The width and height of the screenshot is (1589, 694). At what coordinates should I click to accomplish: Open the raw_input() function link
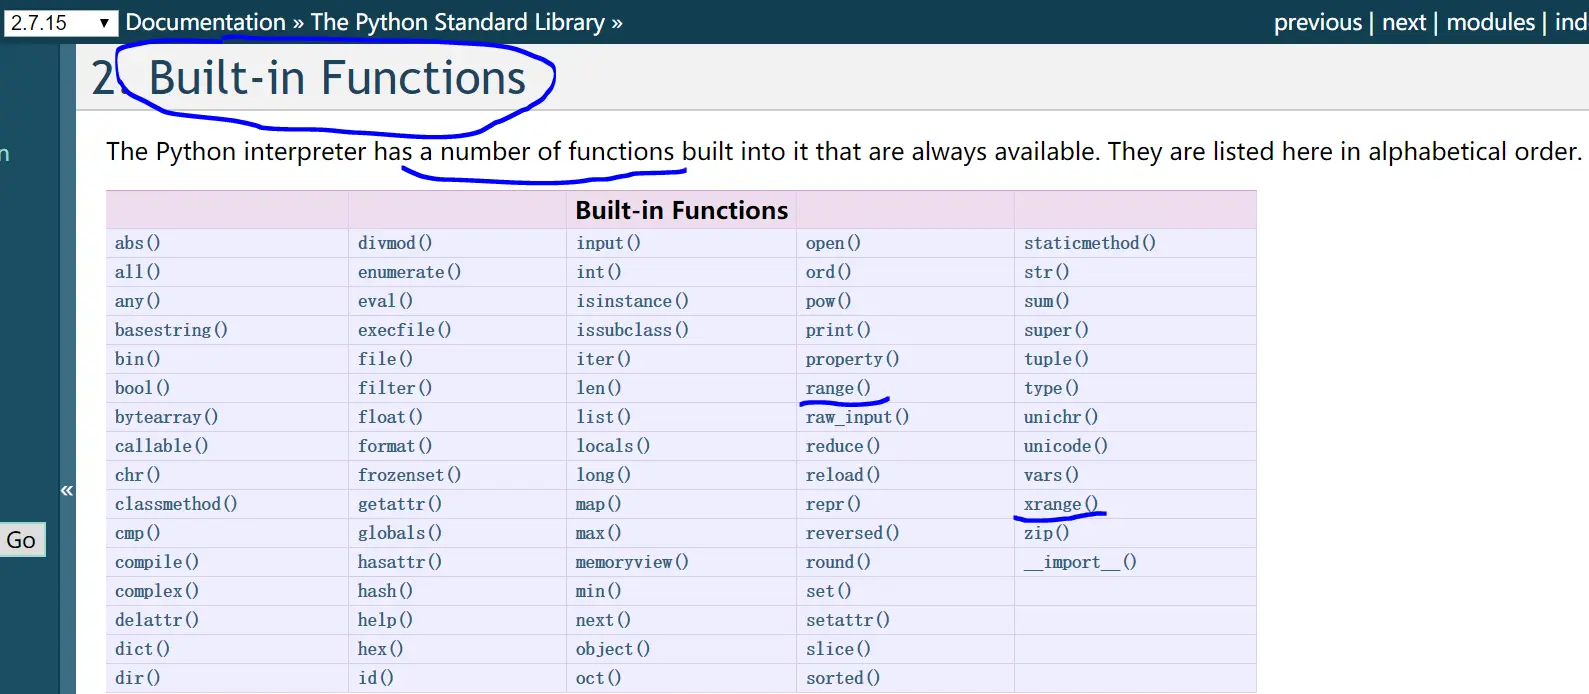[857, 417]
